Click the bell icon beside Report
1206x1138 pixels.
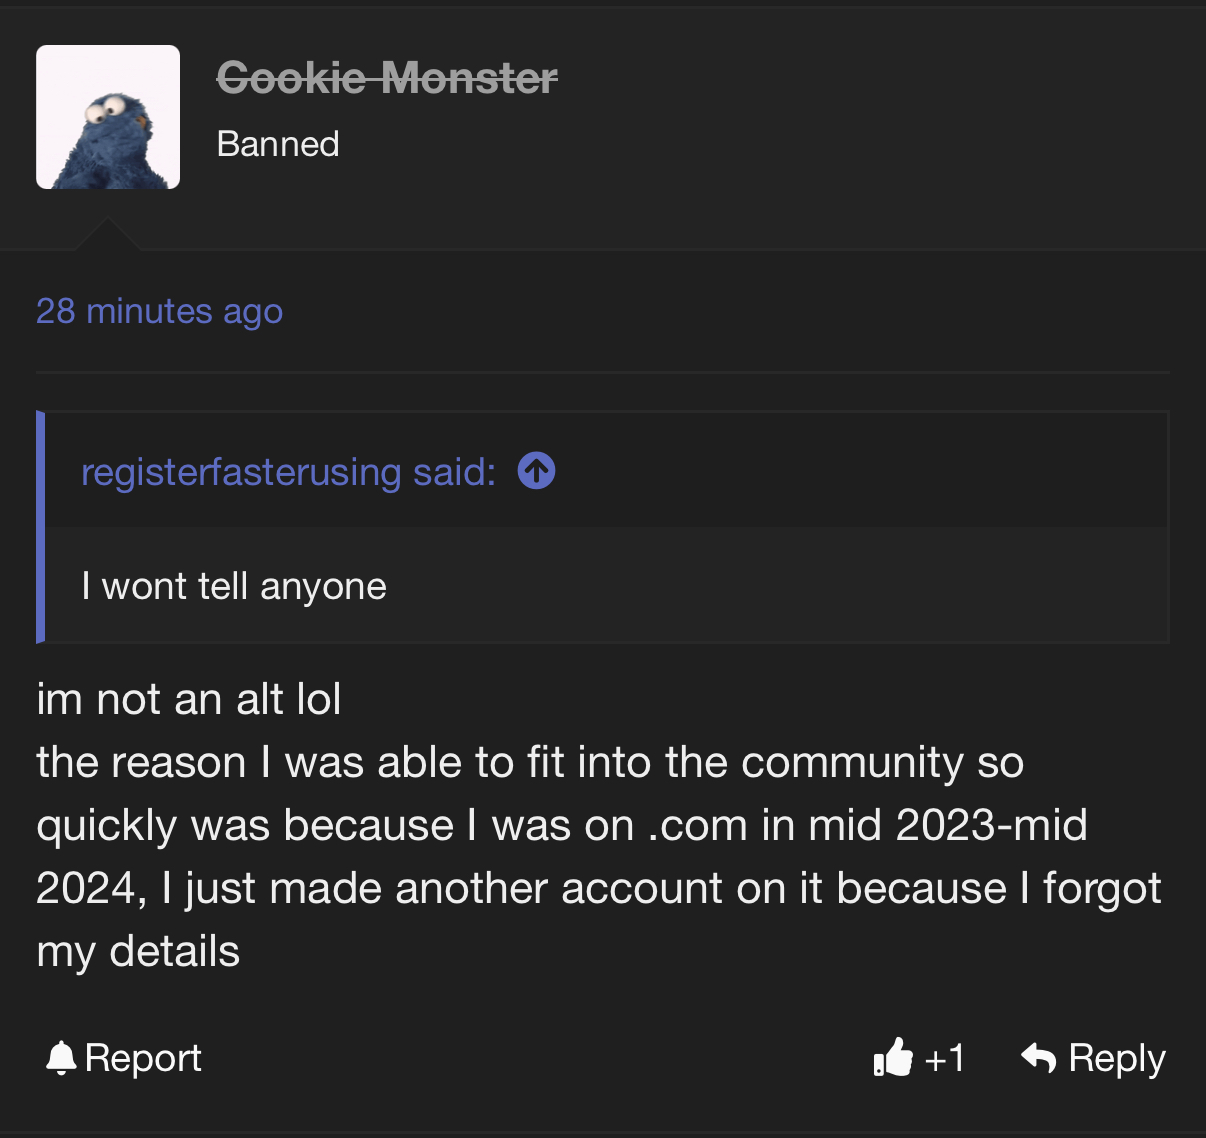tap(61, 1058)
